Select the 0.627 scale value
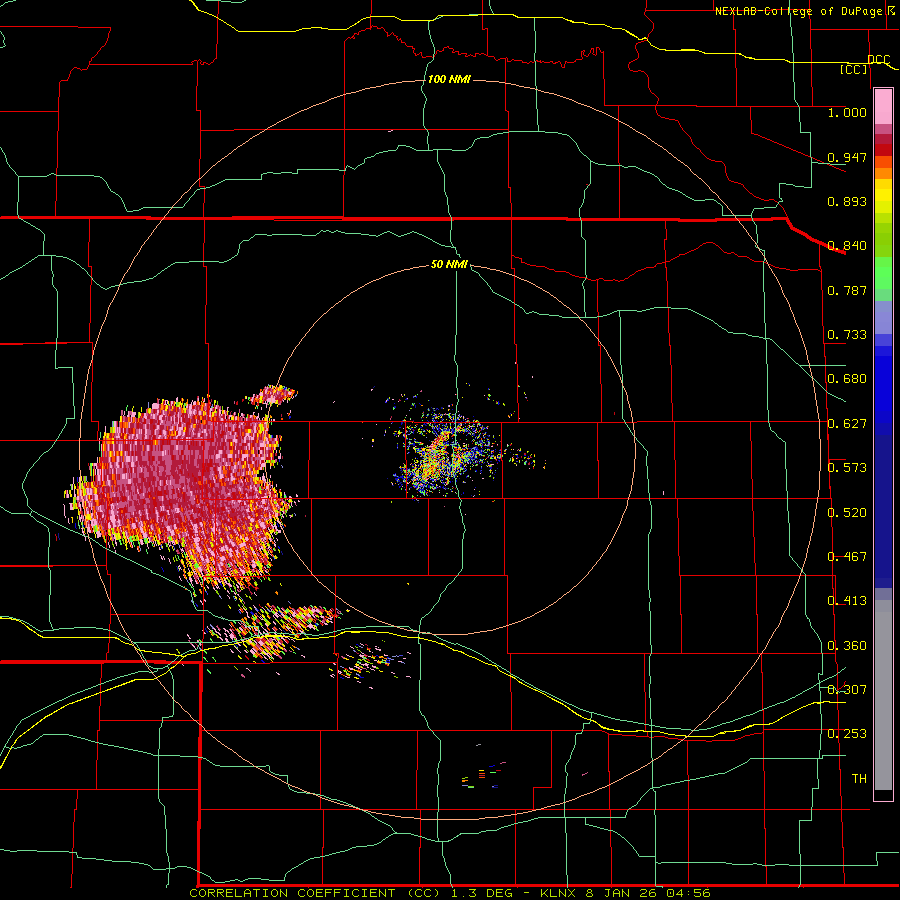Screen dimensions: 900x900 847,424
